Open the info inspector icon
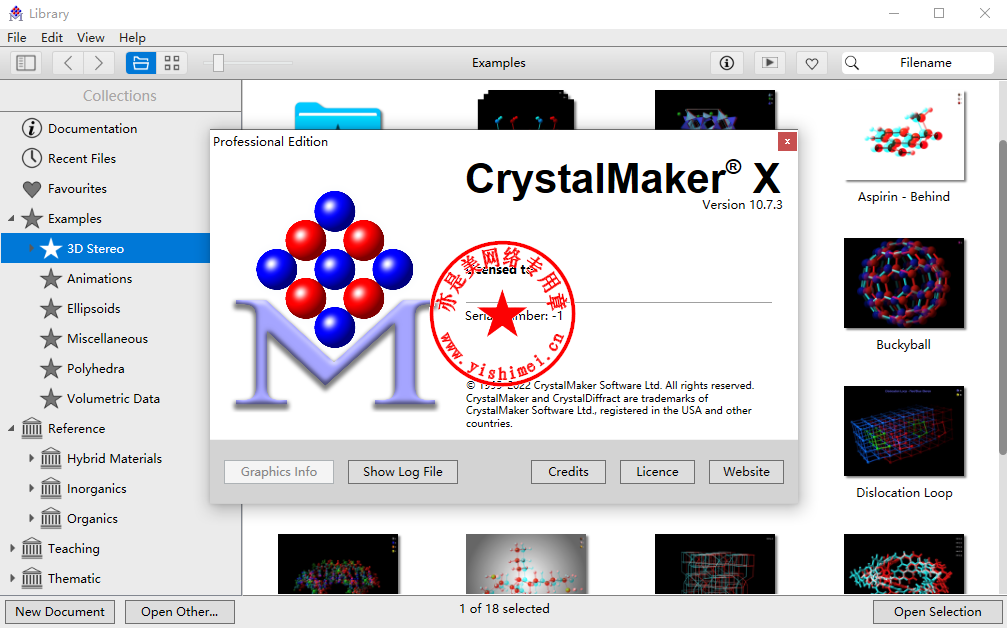This screenshot has height=628, width=1007. coord(726,63)
